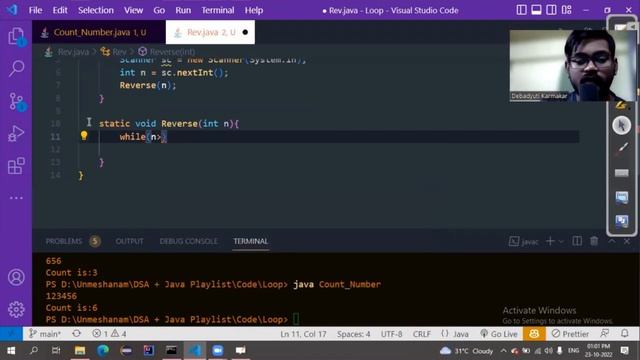Open the Run and Debug view

click(x=16, y=133)
